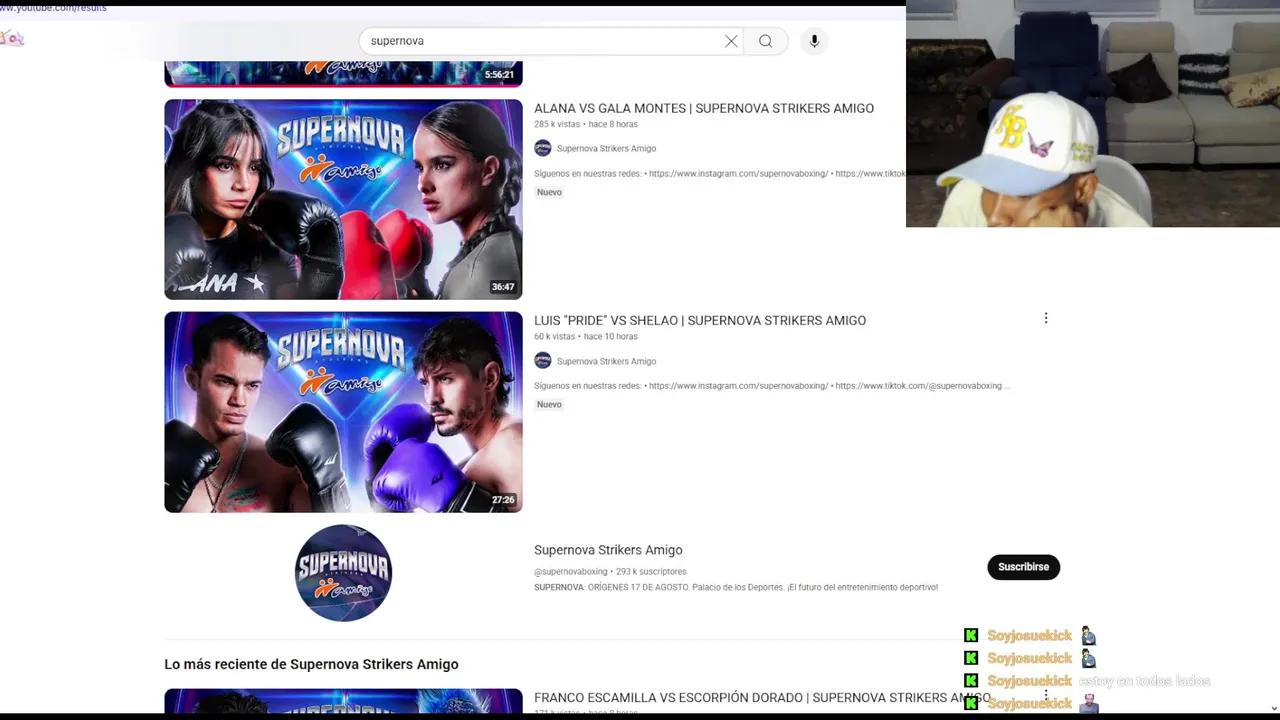Click the LUIS "PRIDE" VS SHELAO video title
Image resolution: width=1280 pixels, height=720 pixels.
click(x=700, y=320)
